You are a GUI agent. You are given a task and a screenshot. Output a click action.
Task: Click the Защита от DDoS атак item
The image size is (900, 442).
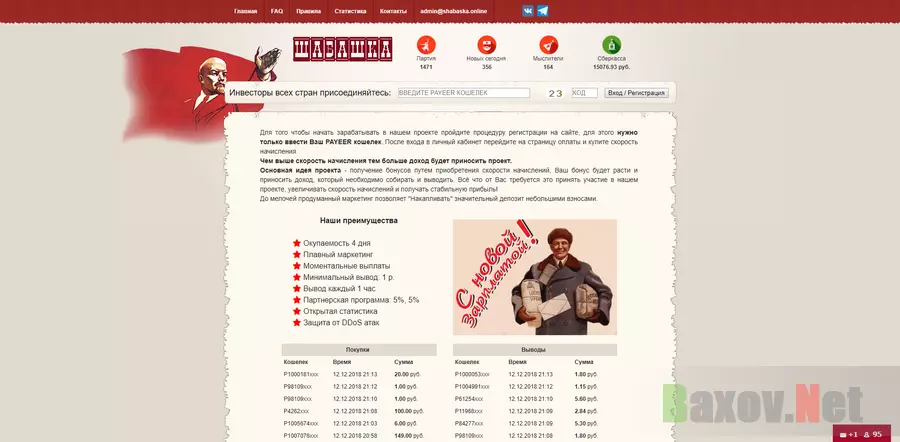pos(341,323)
